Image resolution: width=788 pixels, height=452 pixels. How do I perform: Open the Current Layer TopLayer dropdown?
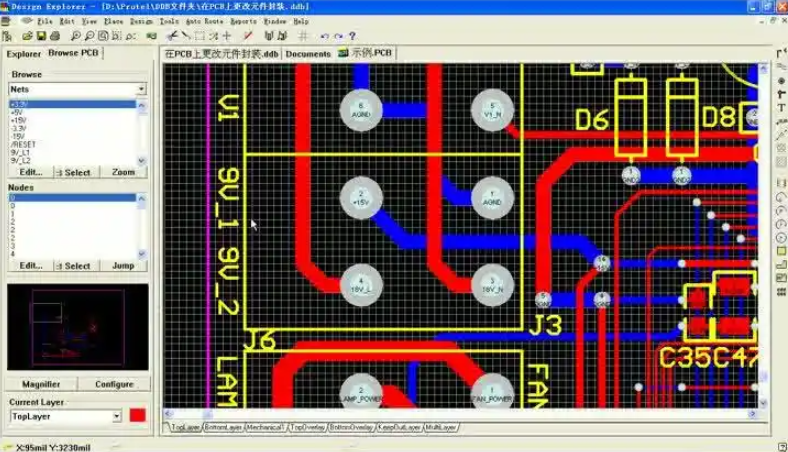[x=117, y=415]
